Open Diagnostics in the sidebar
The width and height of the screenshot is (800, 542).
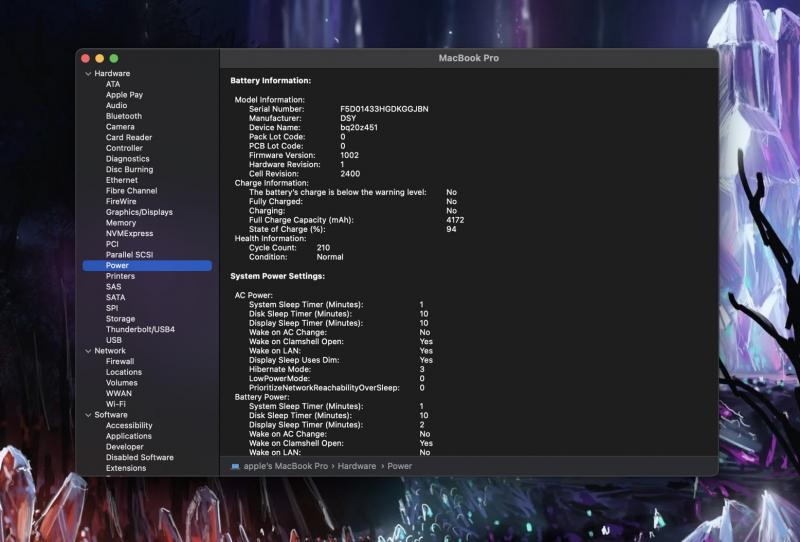(x=128, y=159)
